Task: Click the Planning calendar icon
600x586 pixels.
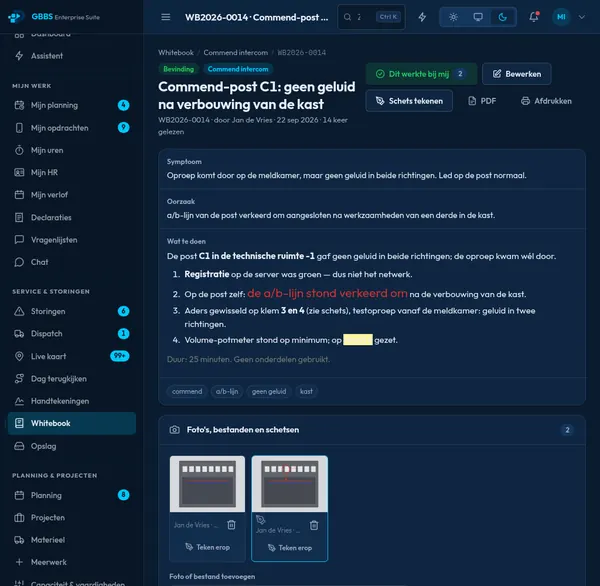Action: click(19, 495)
